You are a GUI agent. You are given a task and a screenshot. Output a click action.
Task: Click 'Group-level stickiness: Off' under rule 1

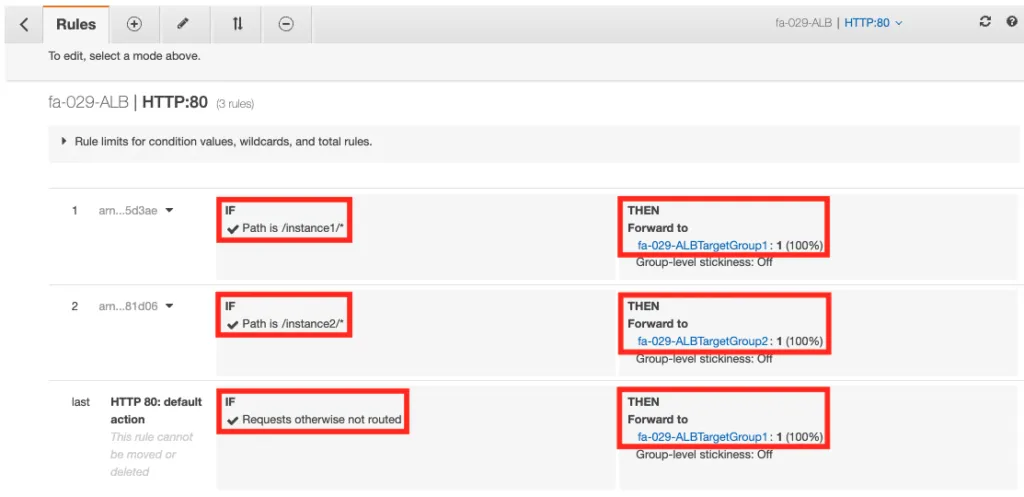[704, 263]
